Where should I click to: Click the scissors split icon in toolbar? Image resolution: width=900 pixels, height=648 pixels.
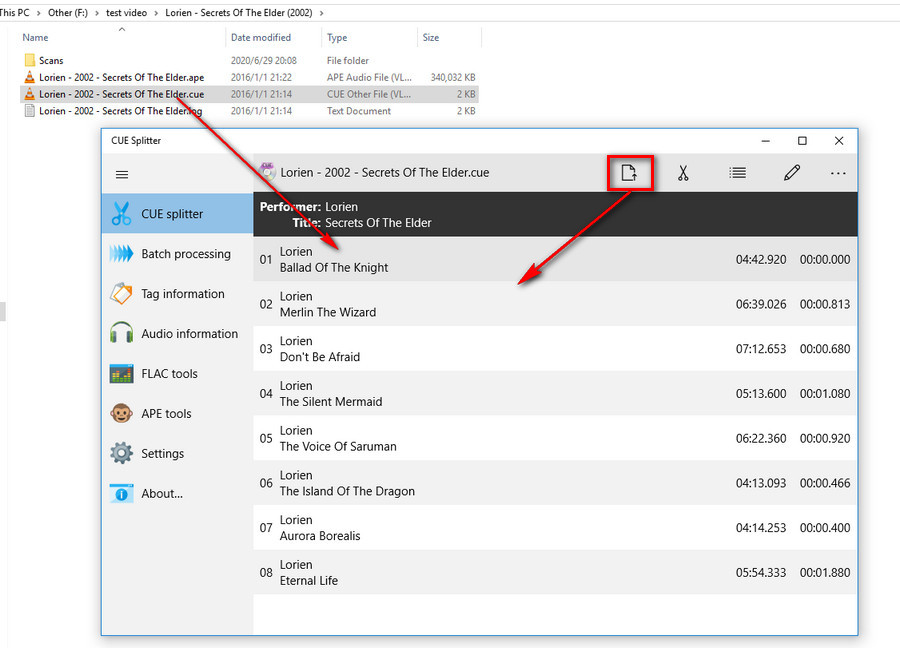point(683,173)
